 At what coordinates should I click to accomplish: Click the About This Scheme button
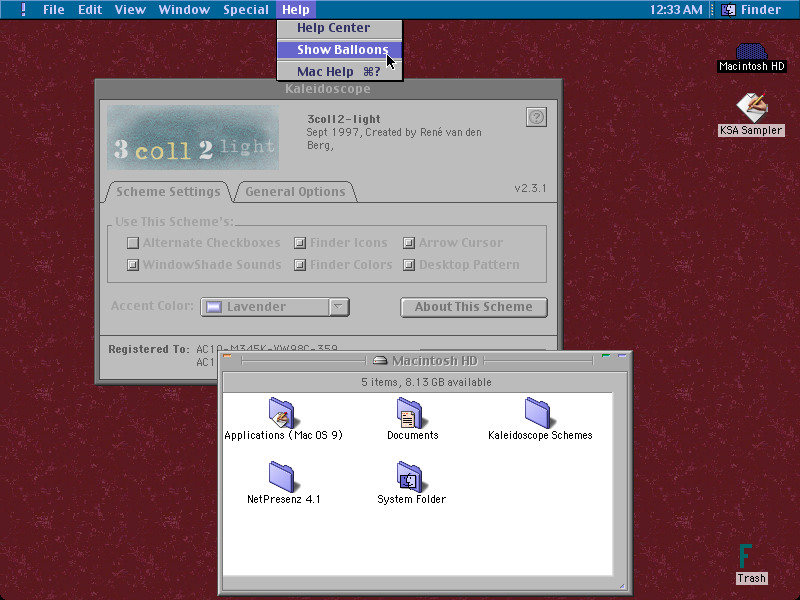tap(473, 307)
